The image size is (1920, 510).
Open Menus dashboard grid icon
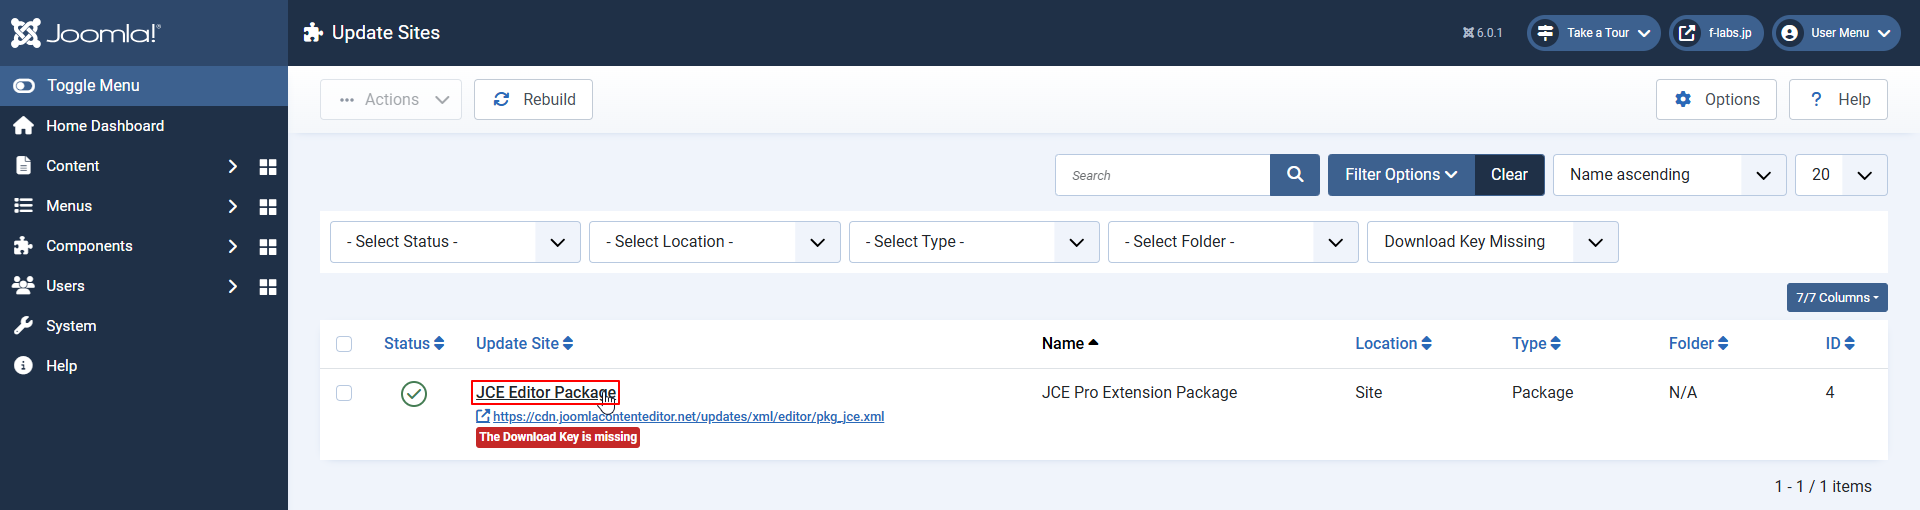pos(268,206)
